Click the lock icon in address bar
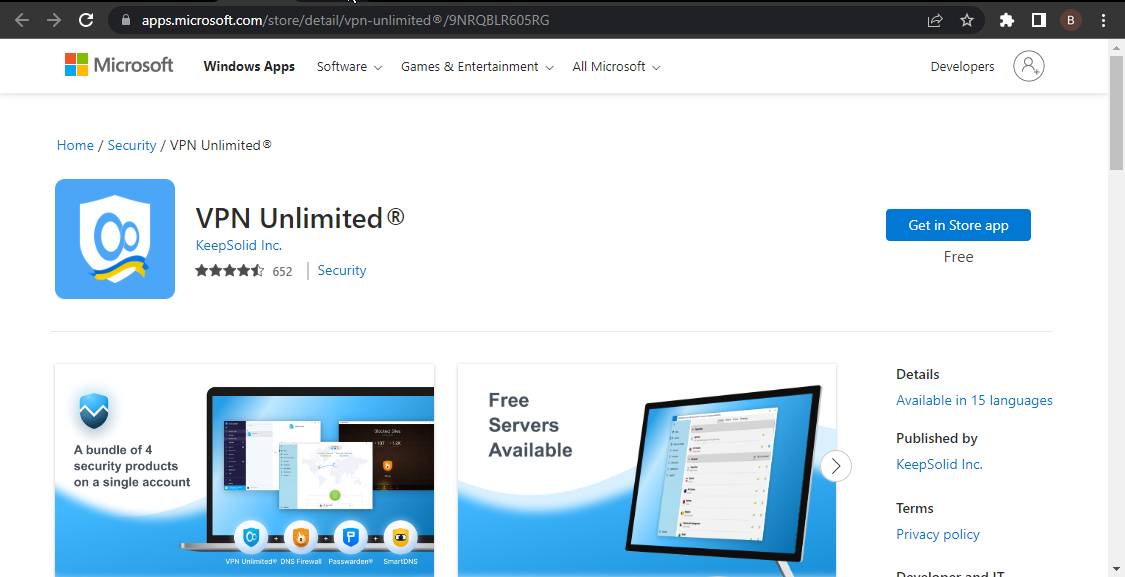This screenshot has height=577, width=1125. tap(126, 20)
